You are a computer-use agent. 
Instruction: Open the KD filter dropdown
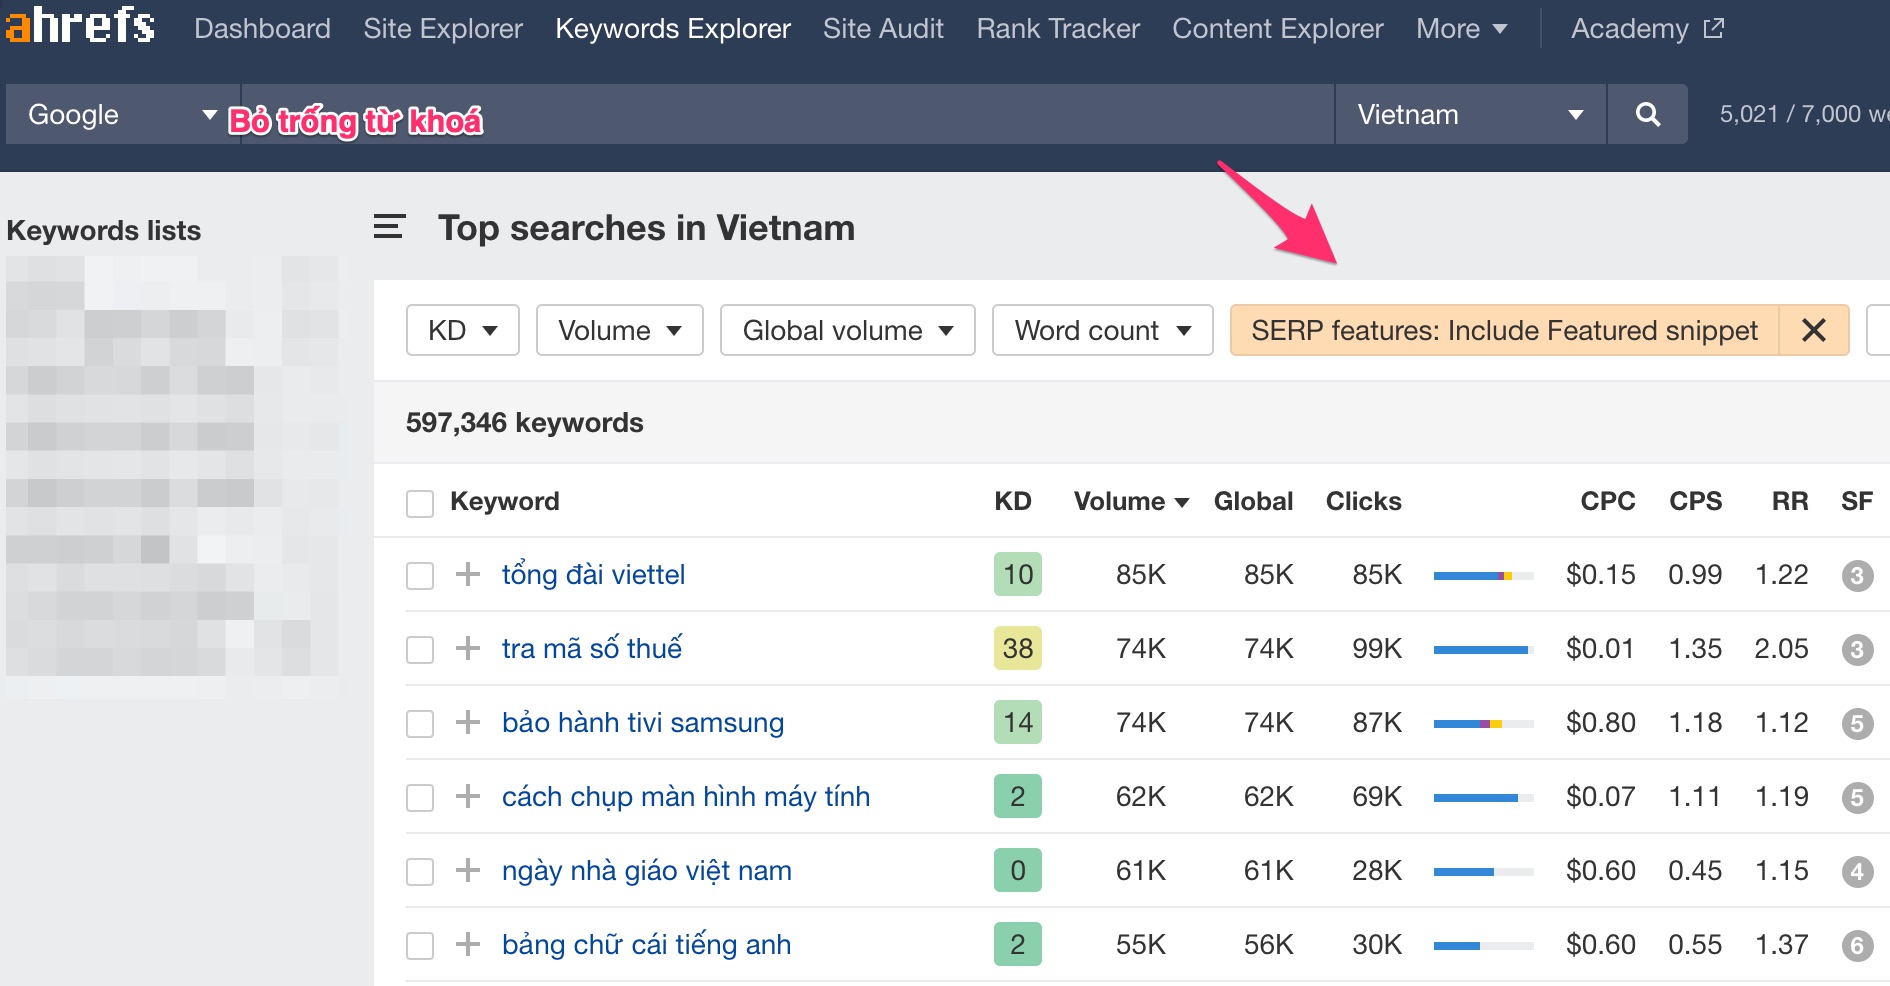(x=462, y=330)
